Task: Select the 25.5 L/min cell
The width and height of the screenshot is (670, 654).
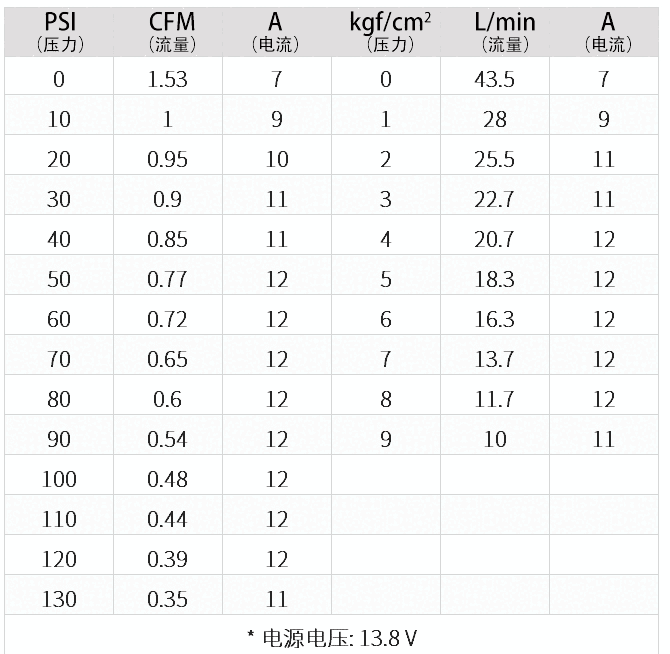Action: (494, 159)
